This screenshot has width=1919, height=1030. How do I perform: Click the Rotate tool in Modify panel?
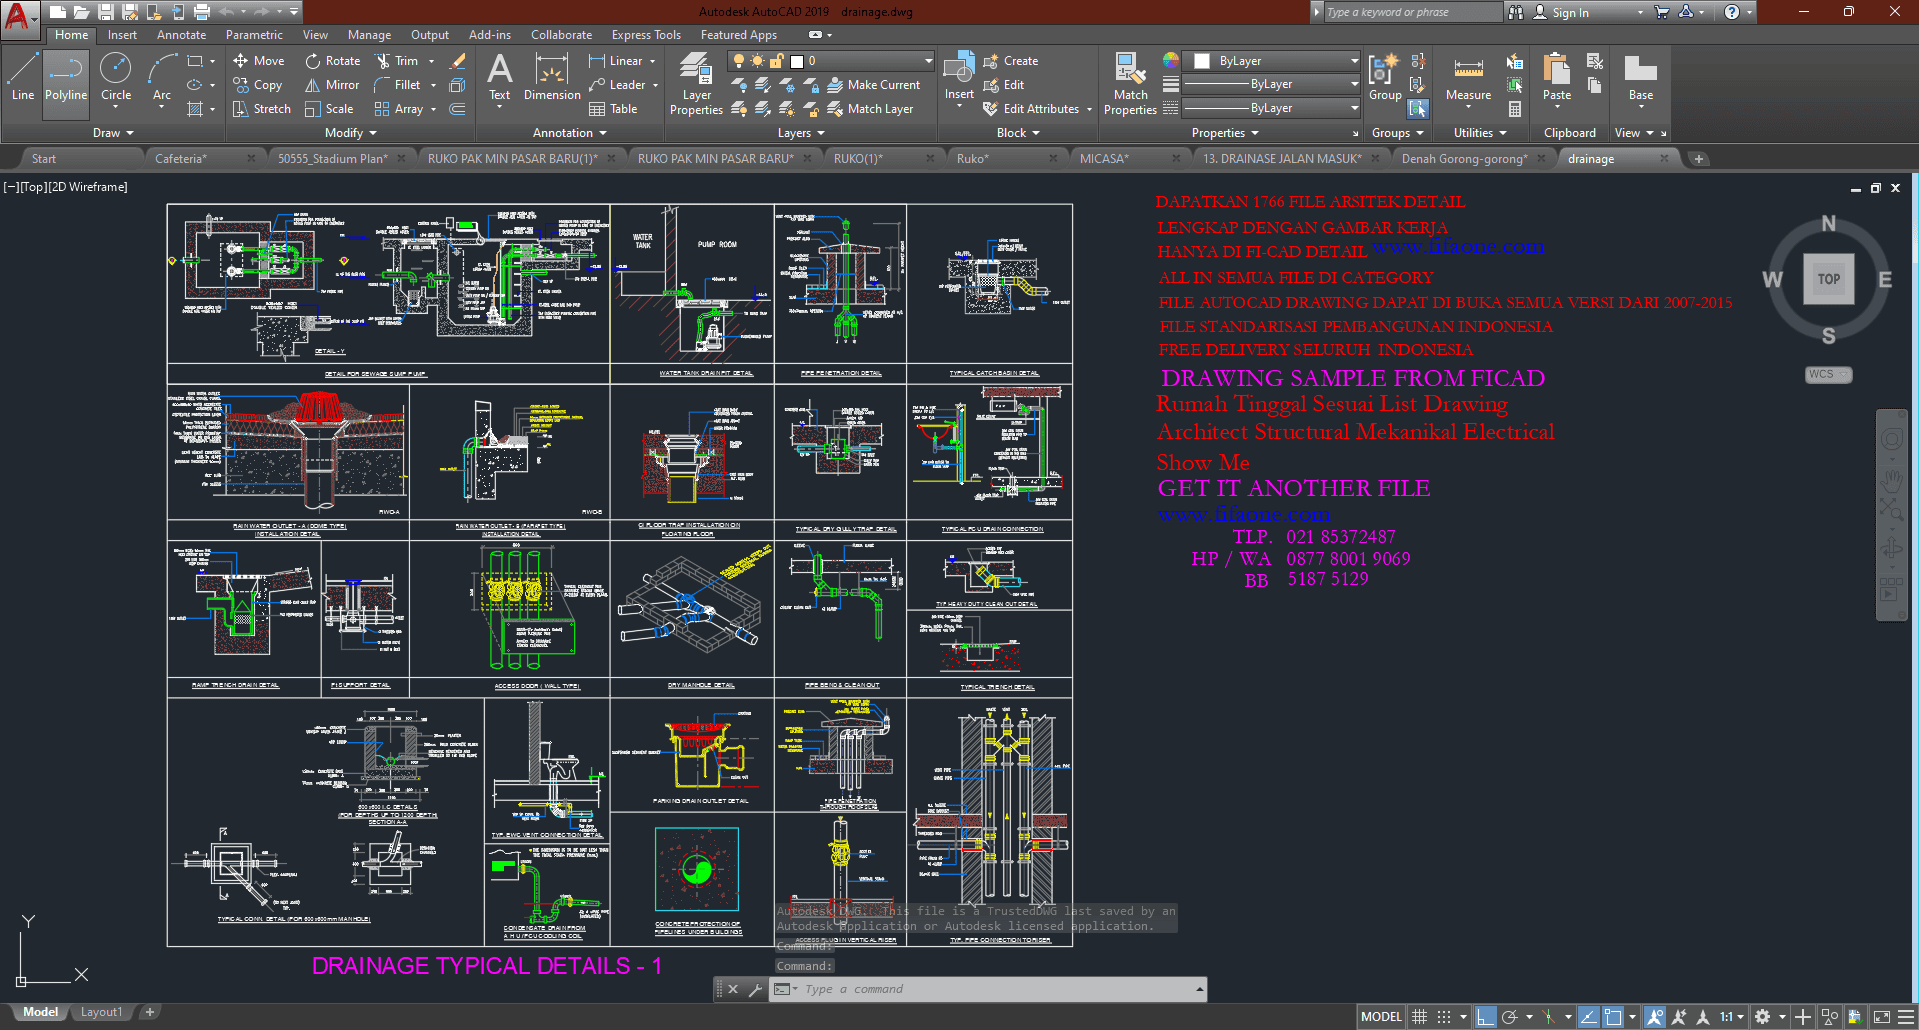pos(332,61)
